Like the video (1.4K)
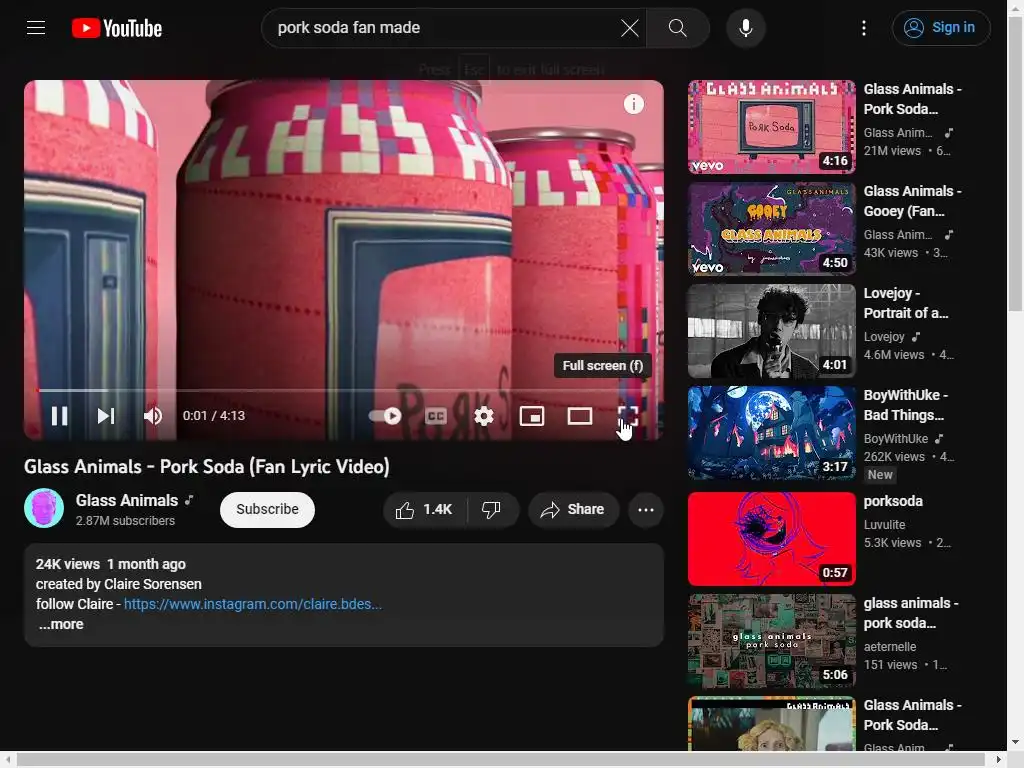Viewport: 1024px width, 768px height. [x=424, y=509]
